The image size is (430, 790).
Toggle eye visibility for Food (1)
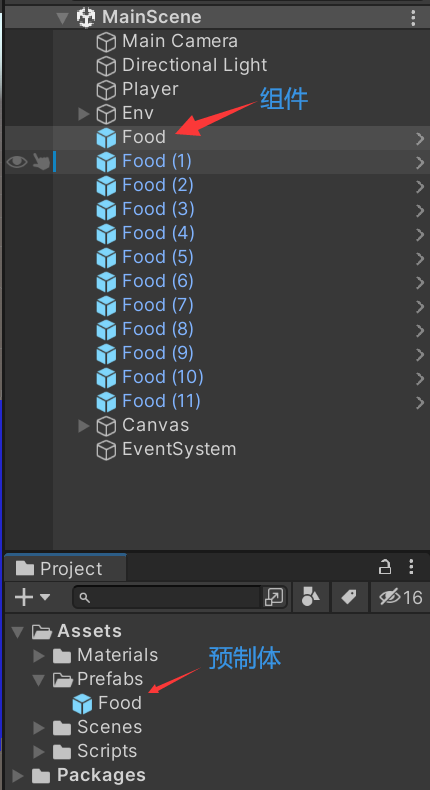pos(17,162)
